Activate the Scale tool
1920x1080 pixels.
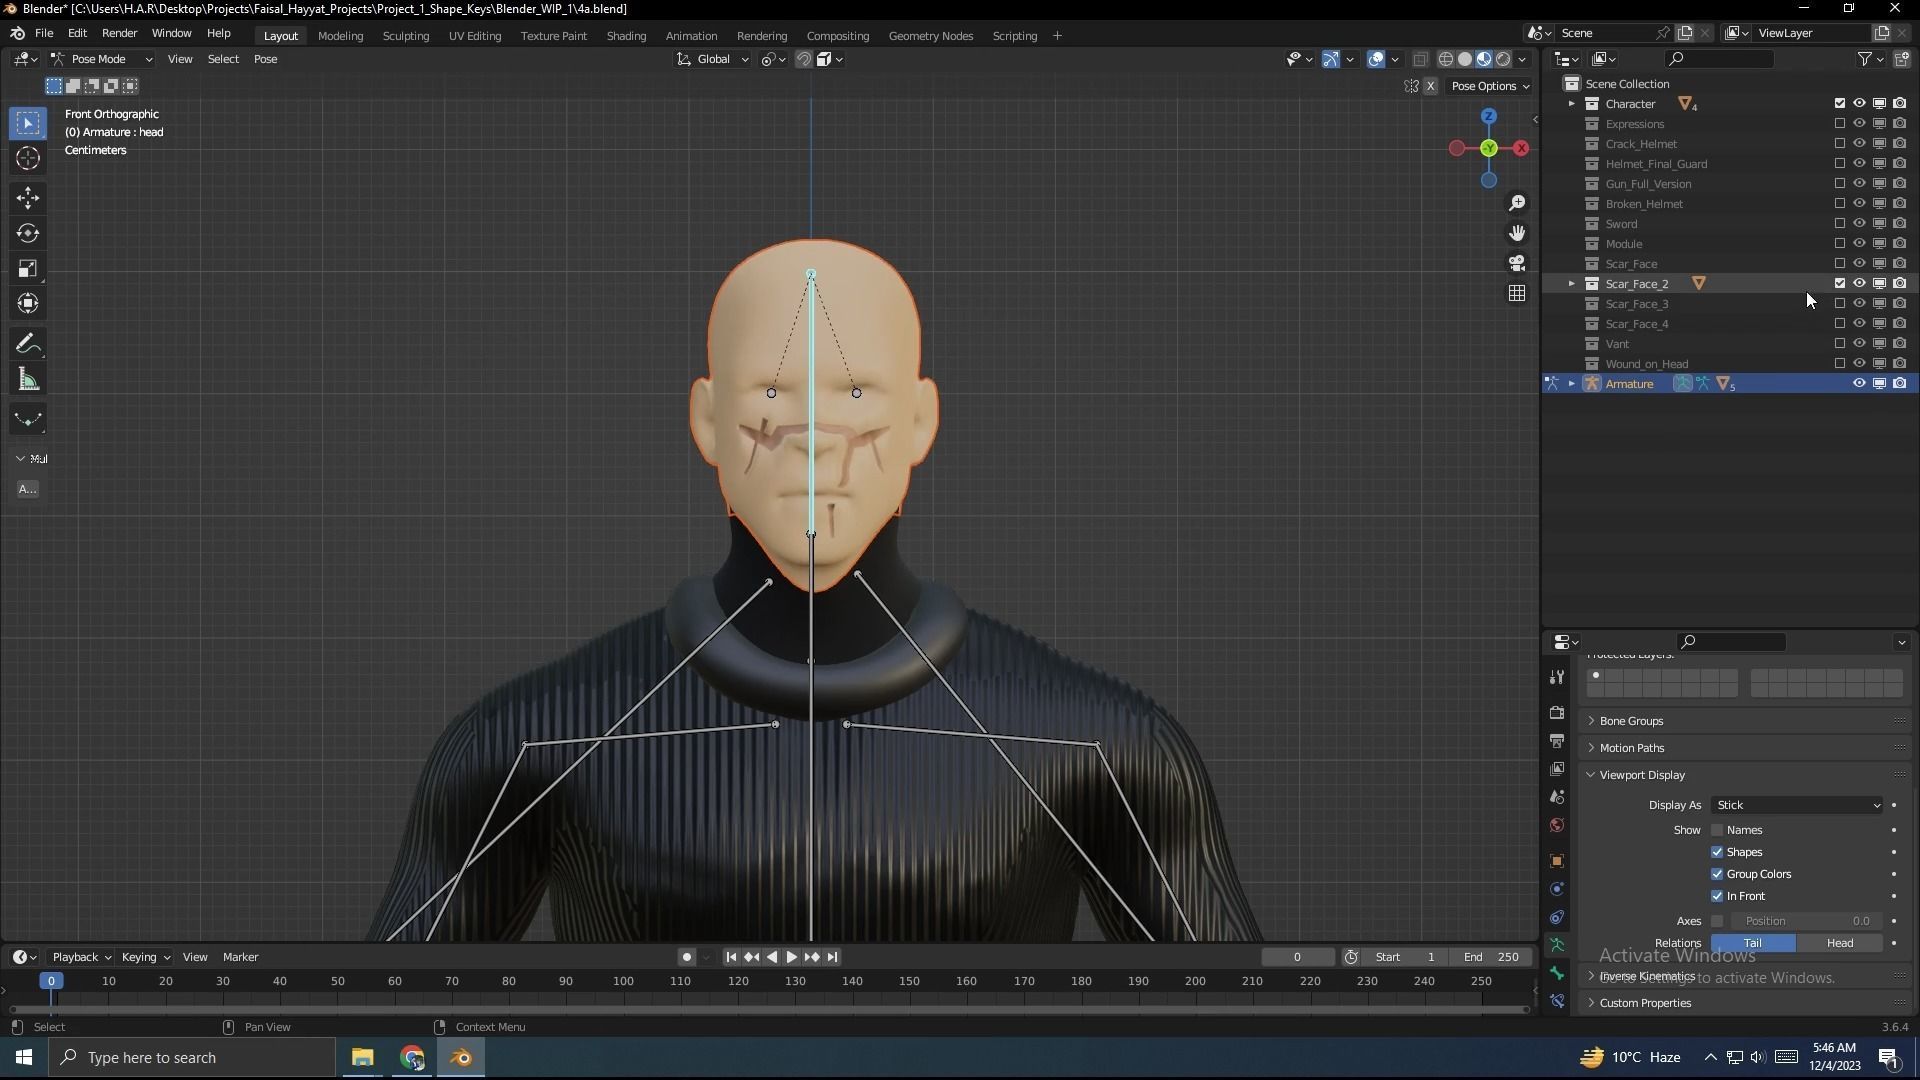click(28, 268)
